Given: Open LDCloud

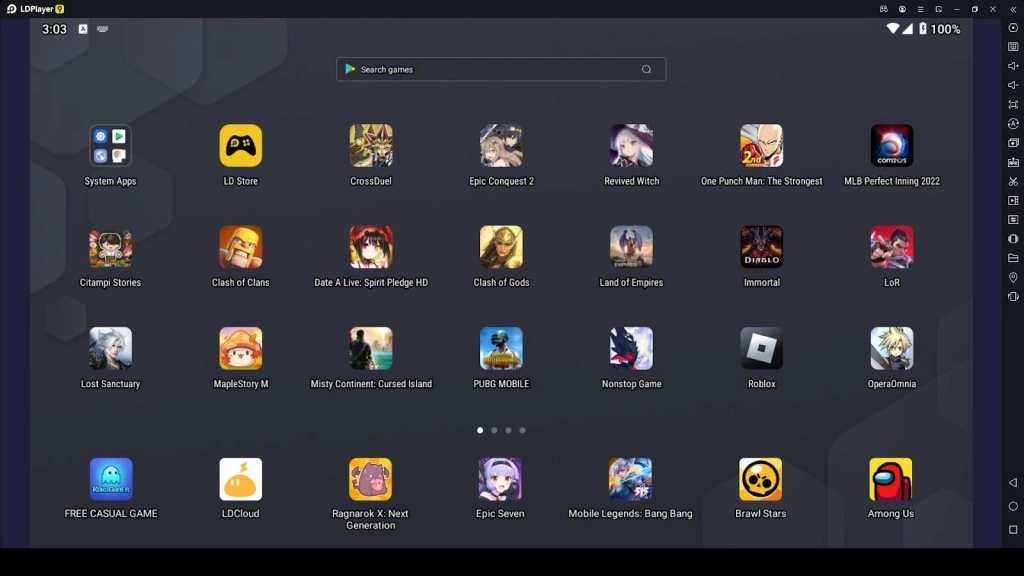Looking at the screenshot, I should (240, 478).
